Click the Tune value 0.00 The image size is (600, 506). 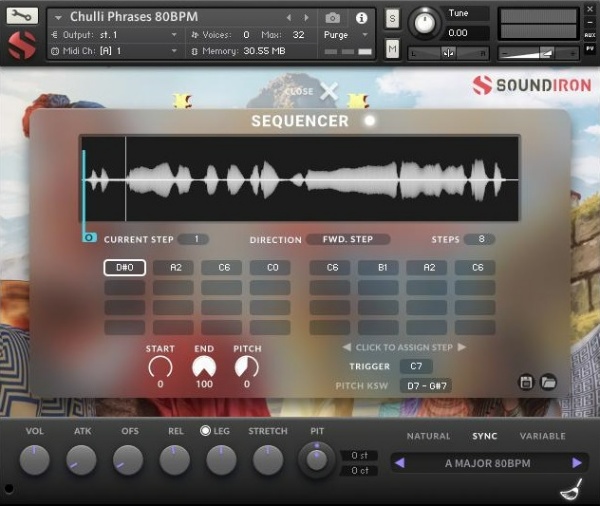pos(458,33)
